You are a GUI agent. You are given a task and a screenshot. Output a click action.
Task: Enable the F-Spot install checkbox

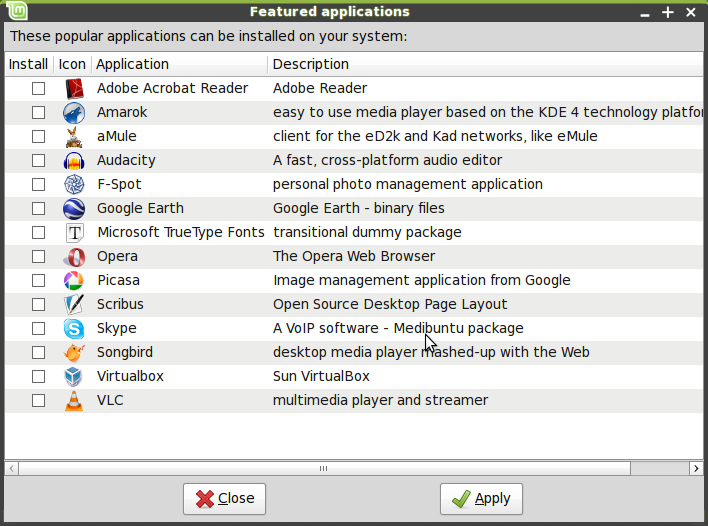tap(38, 184)
